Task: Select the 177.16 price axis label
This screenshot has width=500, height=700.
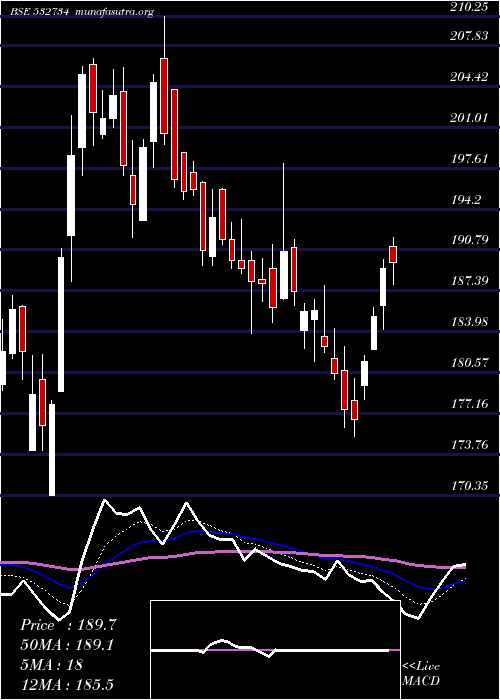Action: 468,404
